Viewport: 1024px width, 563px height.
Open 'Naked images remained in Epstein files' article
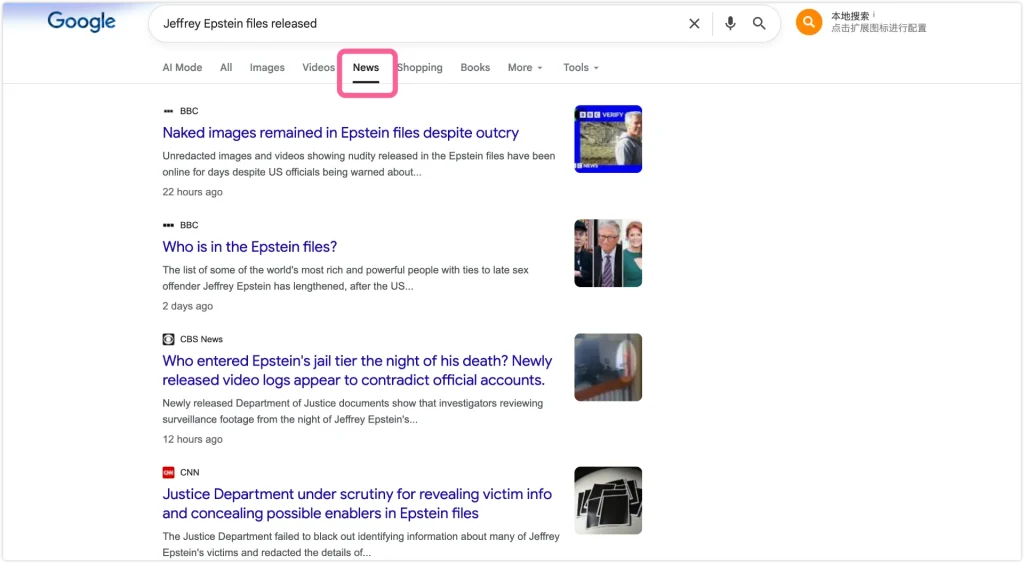tap(340, 133)
